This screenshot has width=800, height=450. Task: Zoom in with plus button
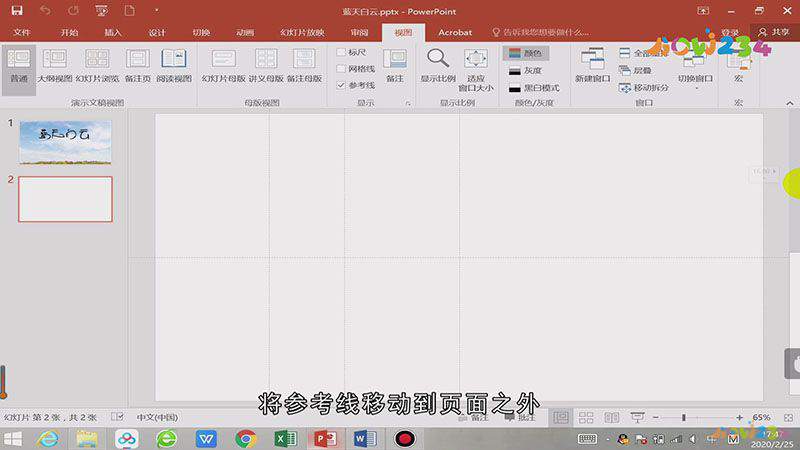(x=739, y=418)
